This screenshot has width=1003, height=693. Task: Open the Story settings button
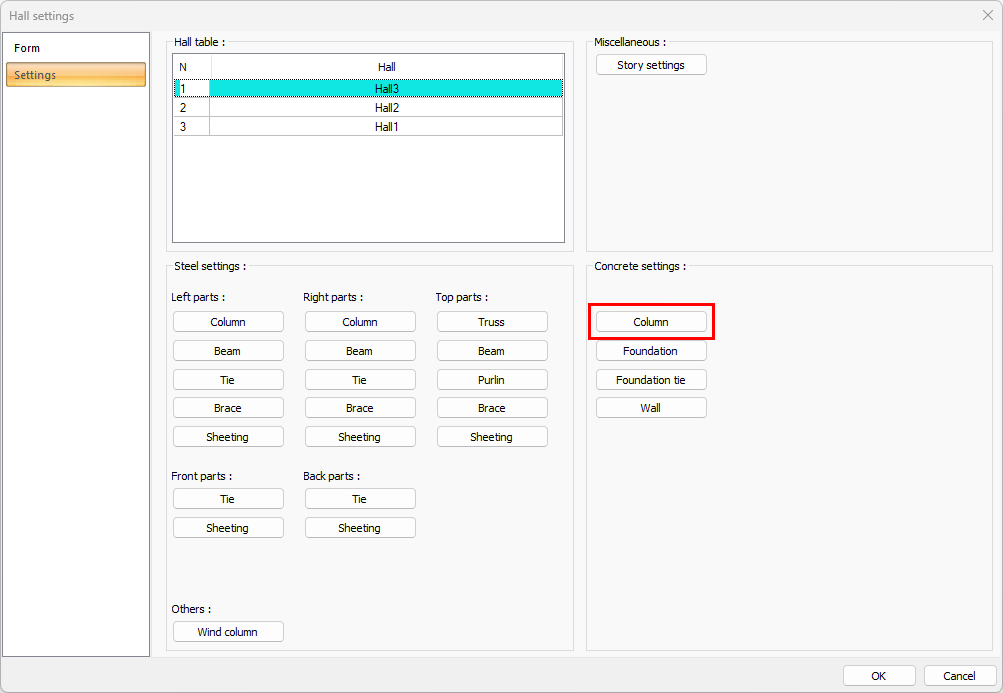651,65
